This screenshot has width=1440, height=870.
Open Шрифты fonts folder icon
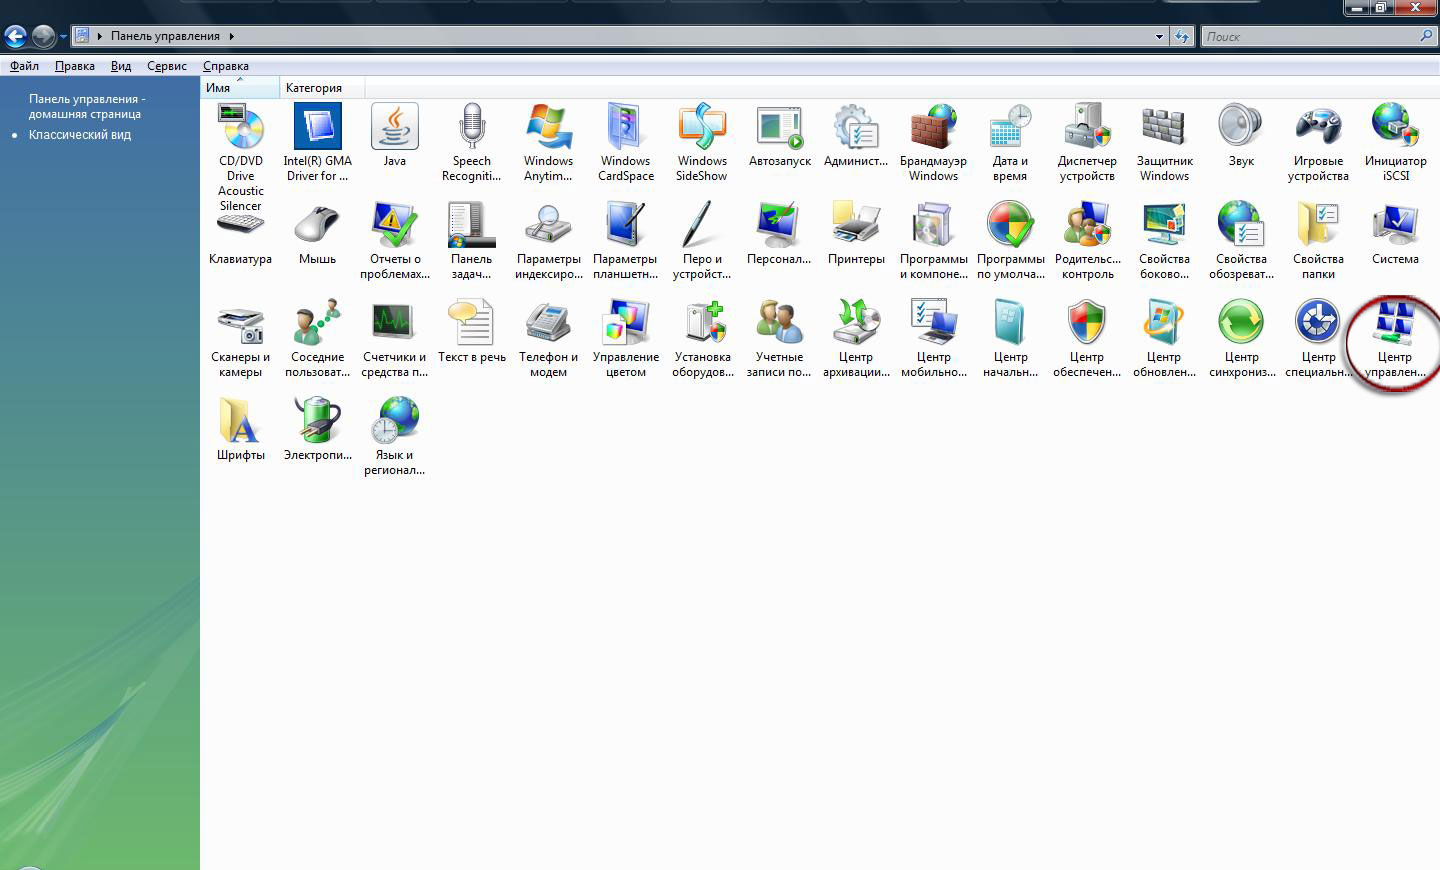[241, 420]
